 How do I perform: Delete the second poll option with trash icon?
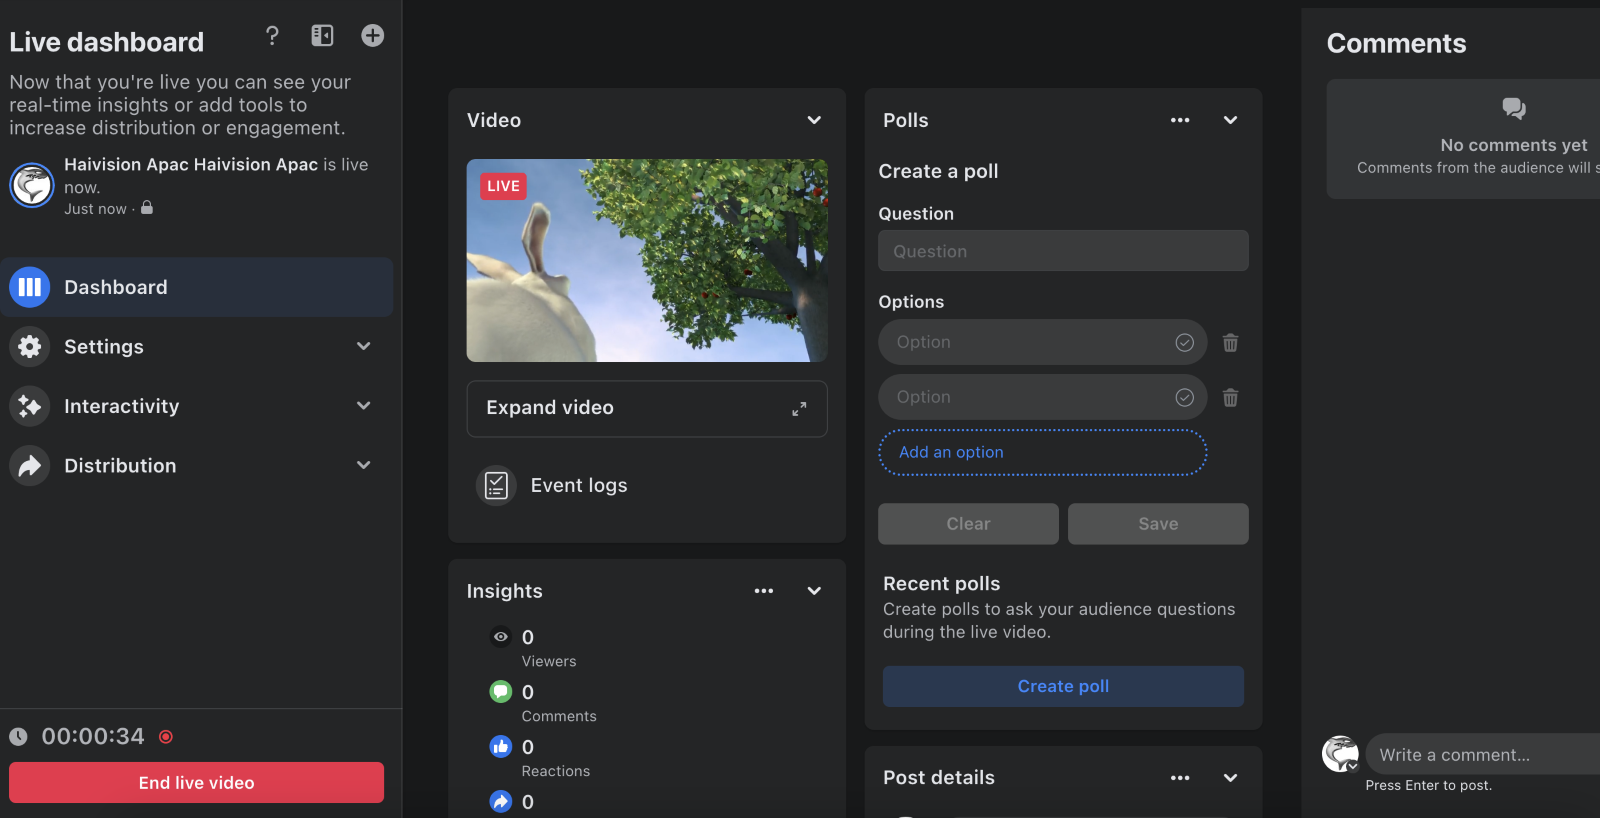tap(1230, 398)
